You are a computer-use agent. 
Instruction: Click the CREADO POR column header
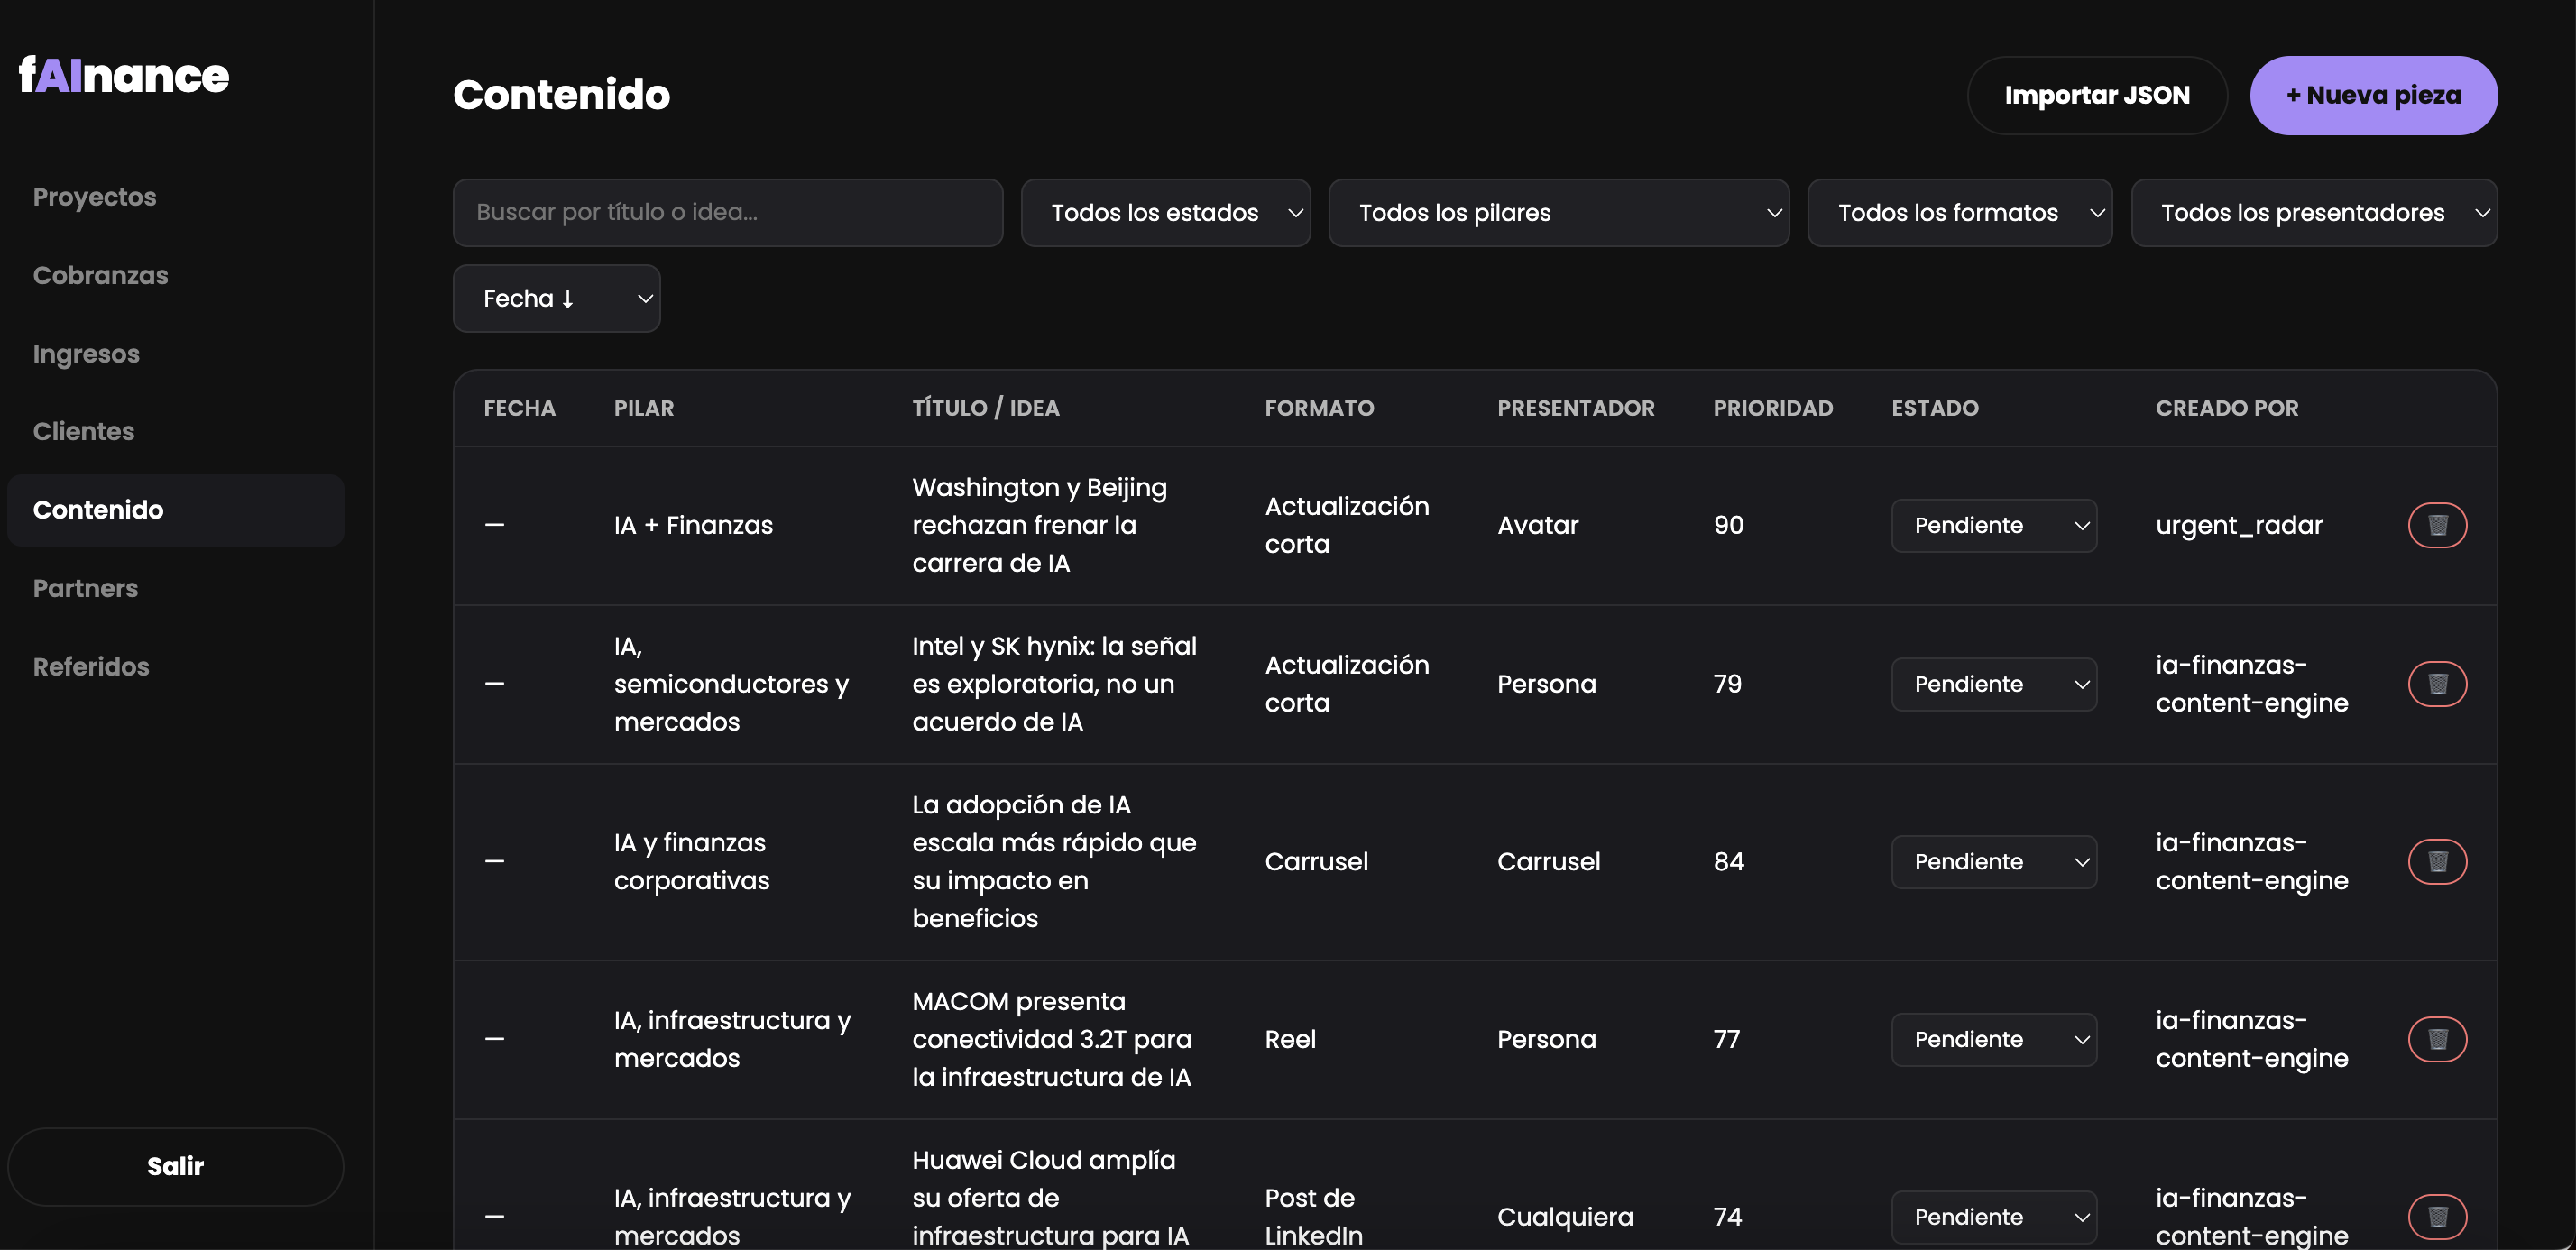coord(2226,408)
